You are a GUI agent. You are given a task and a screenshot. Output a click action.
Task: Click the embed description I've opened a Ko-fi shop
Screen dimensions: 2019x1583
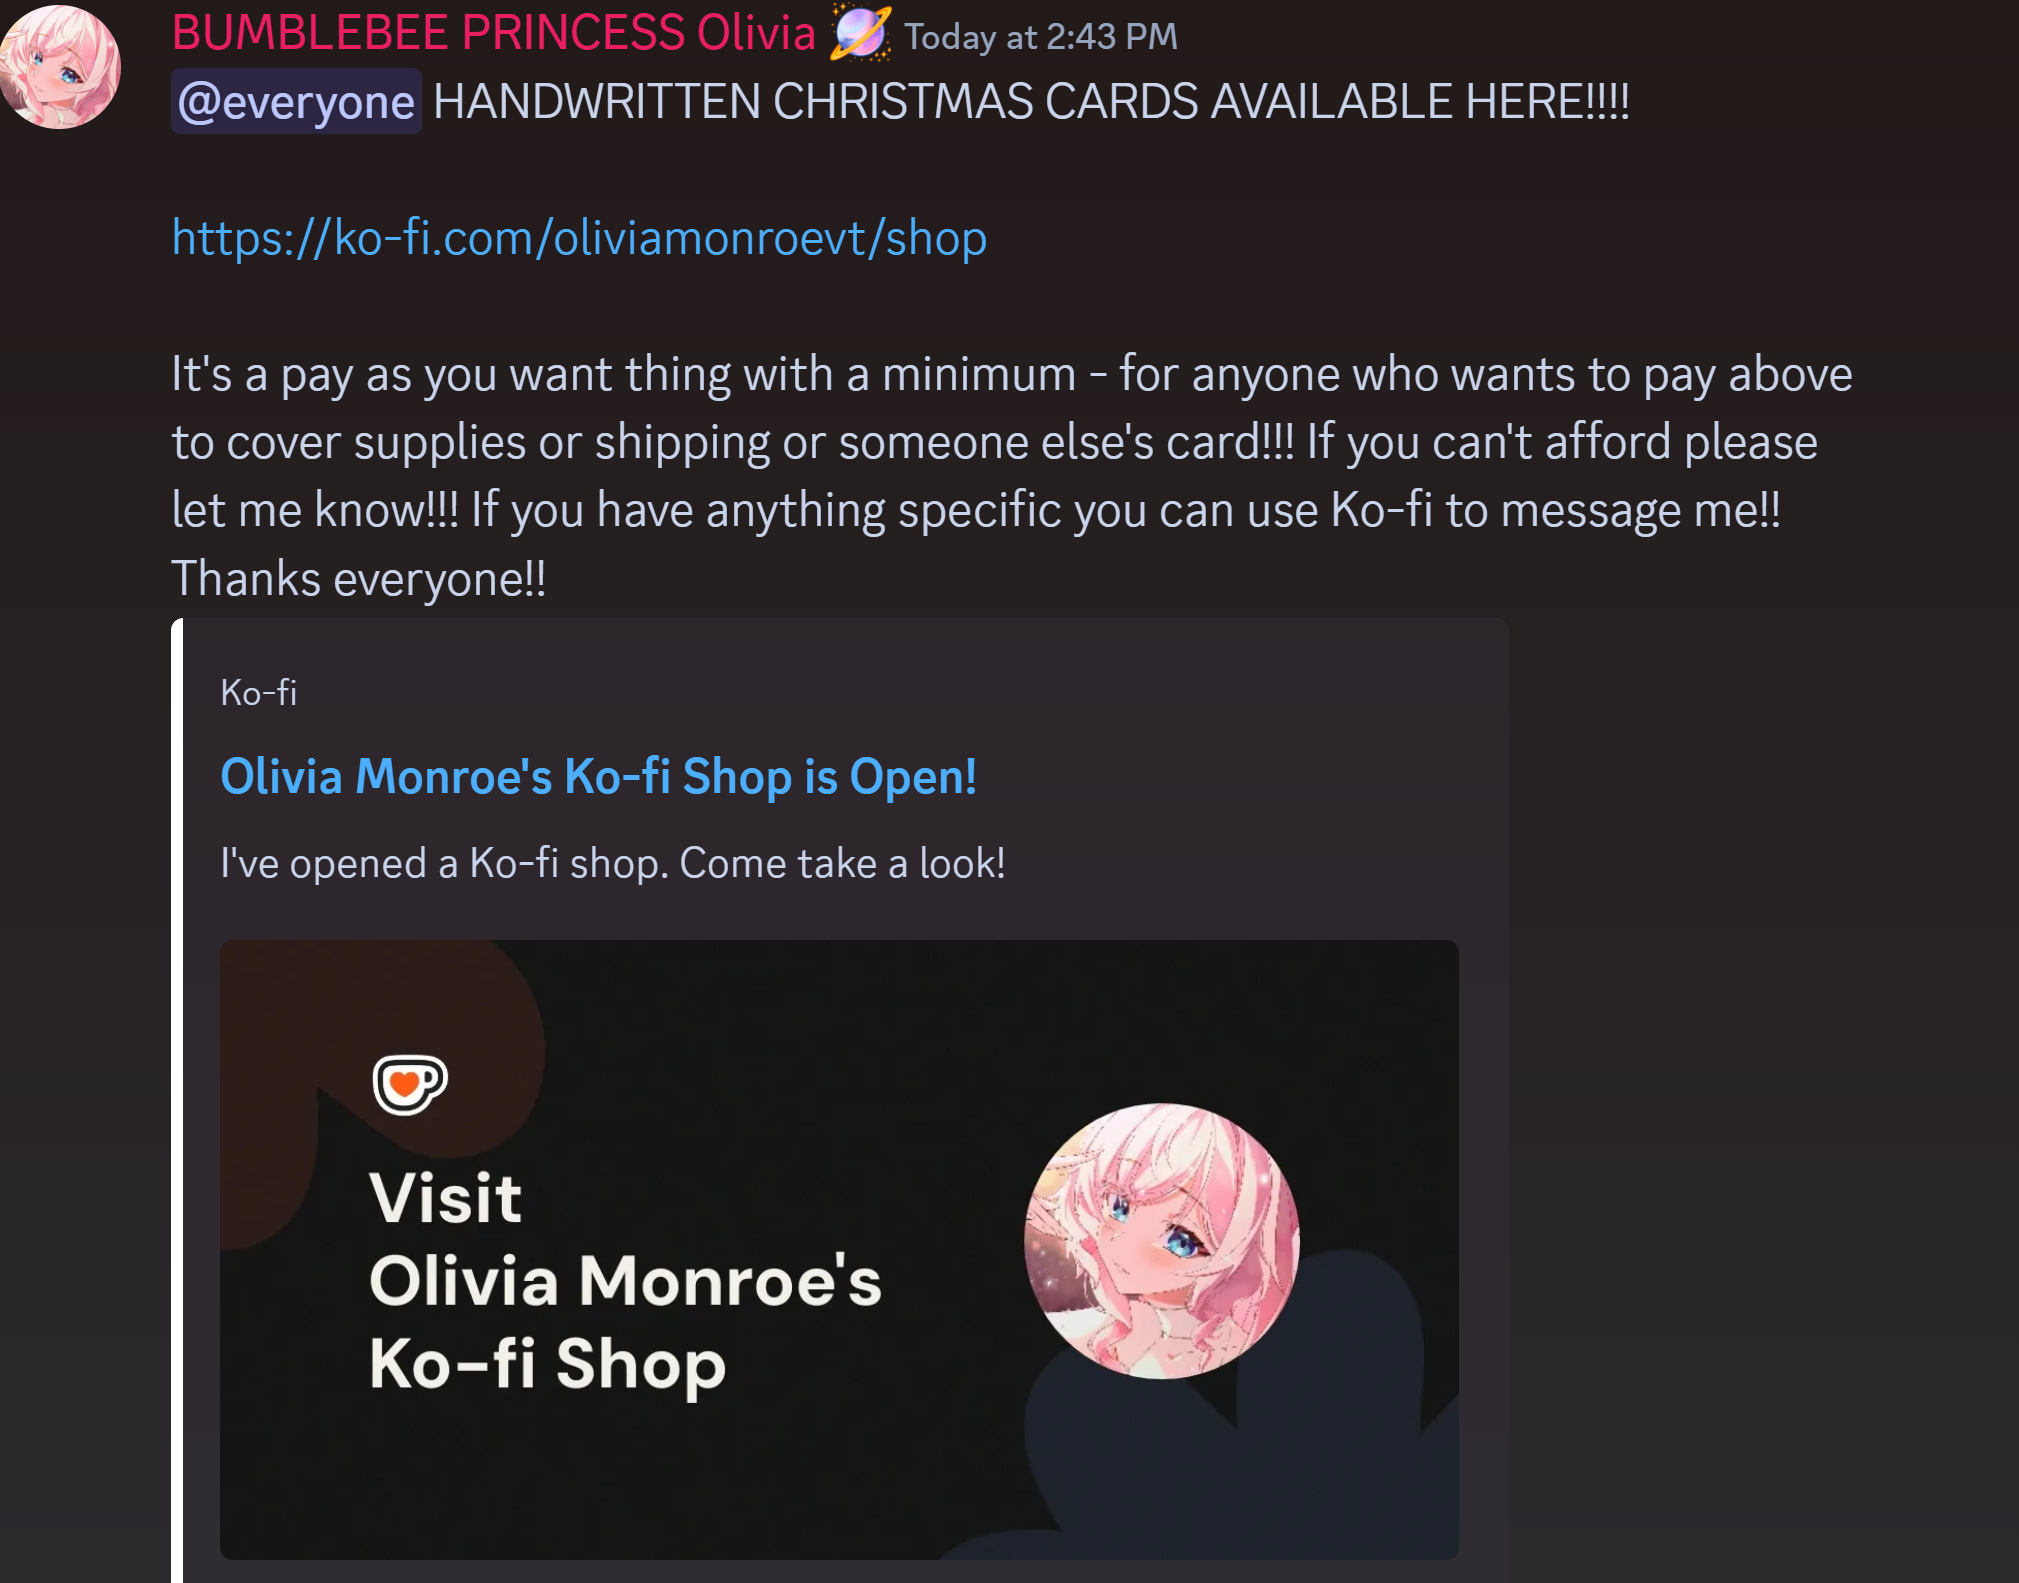613,862
